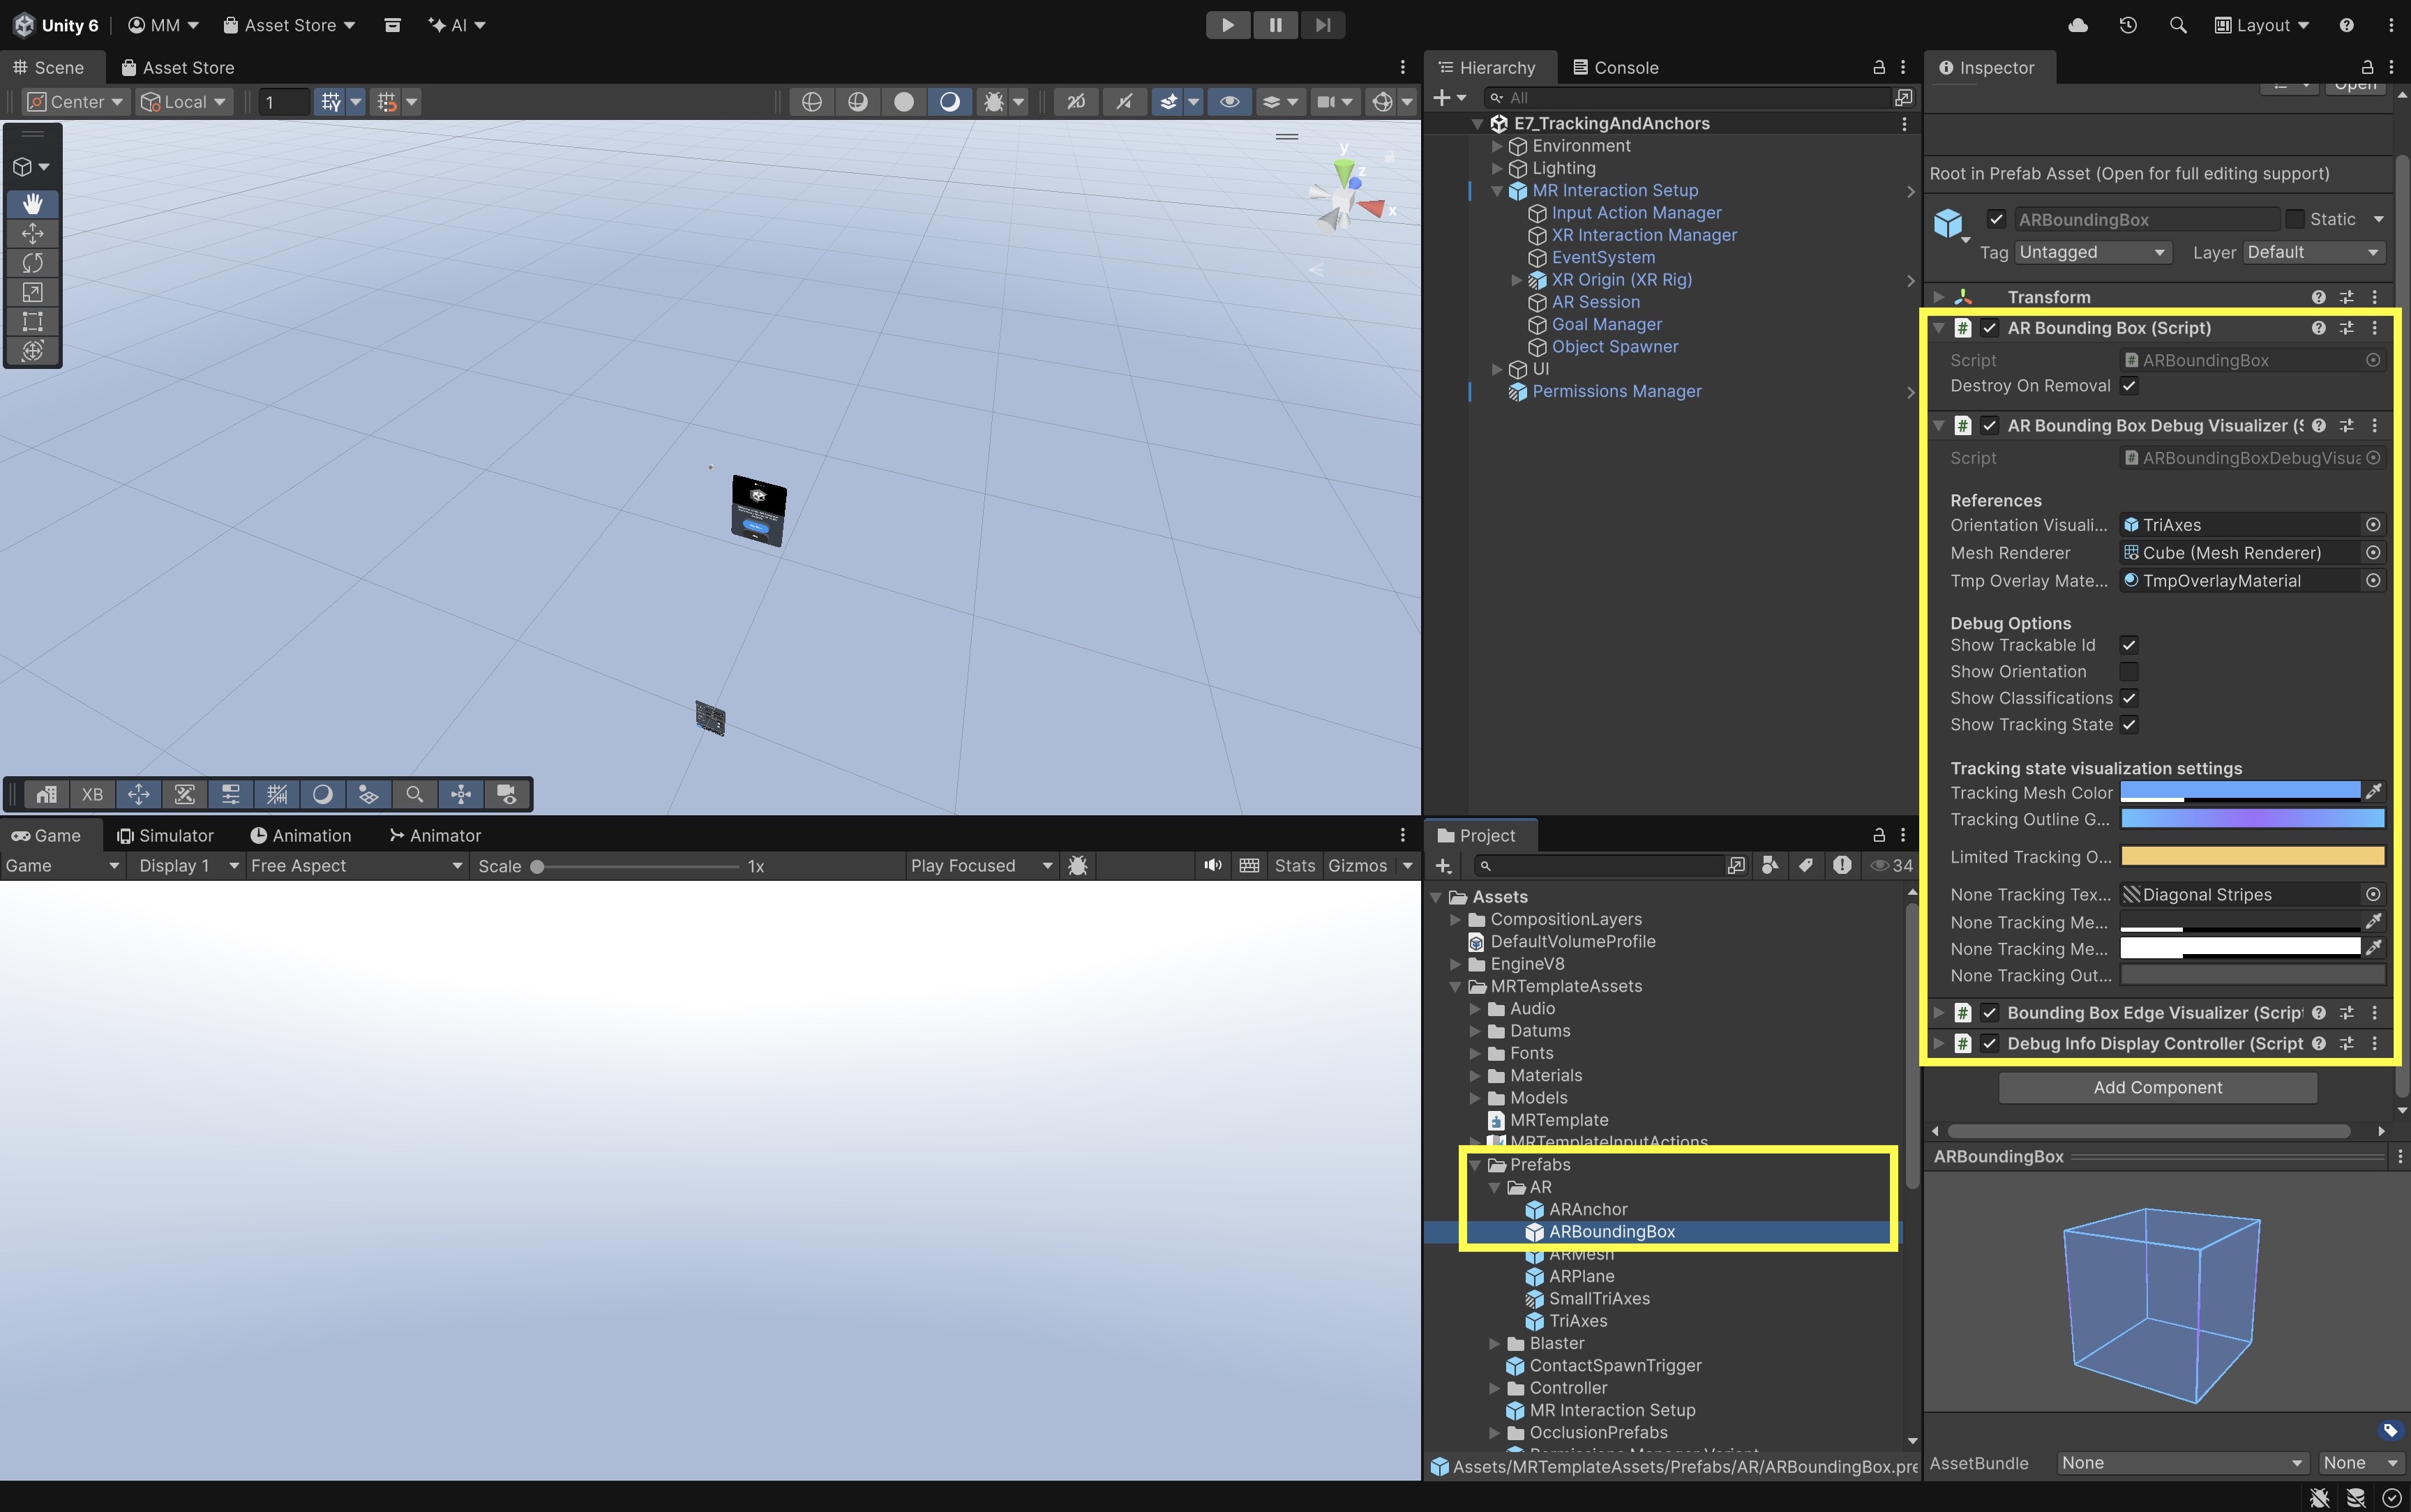This screenshot has height=1512, width=2411.
Task: Select the Scale tool in Scene view
Action: (x=32, y=292)
